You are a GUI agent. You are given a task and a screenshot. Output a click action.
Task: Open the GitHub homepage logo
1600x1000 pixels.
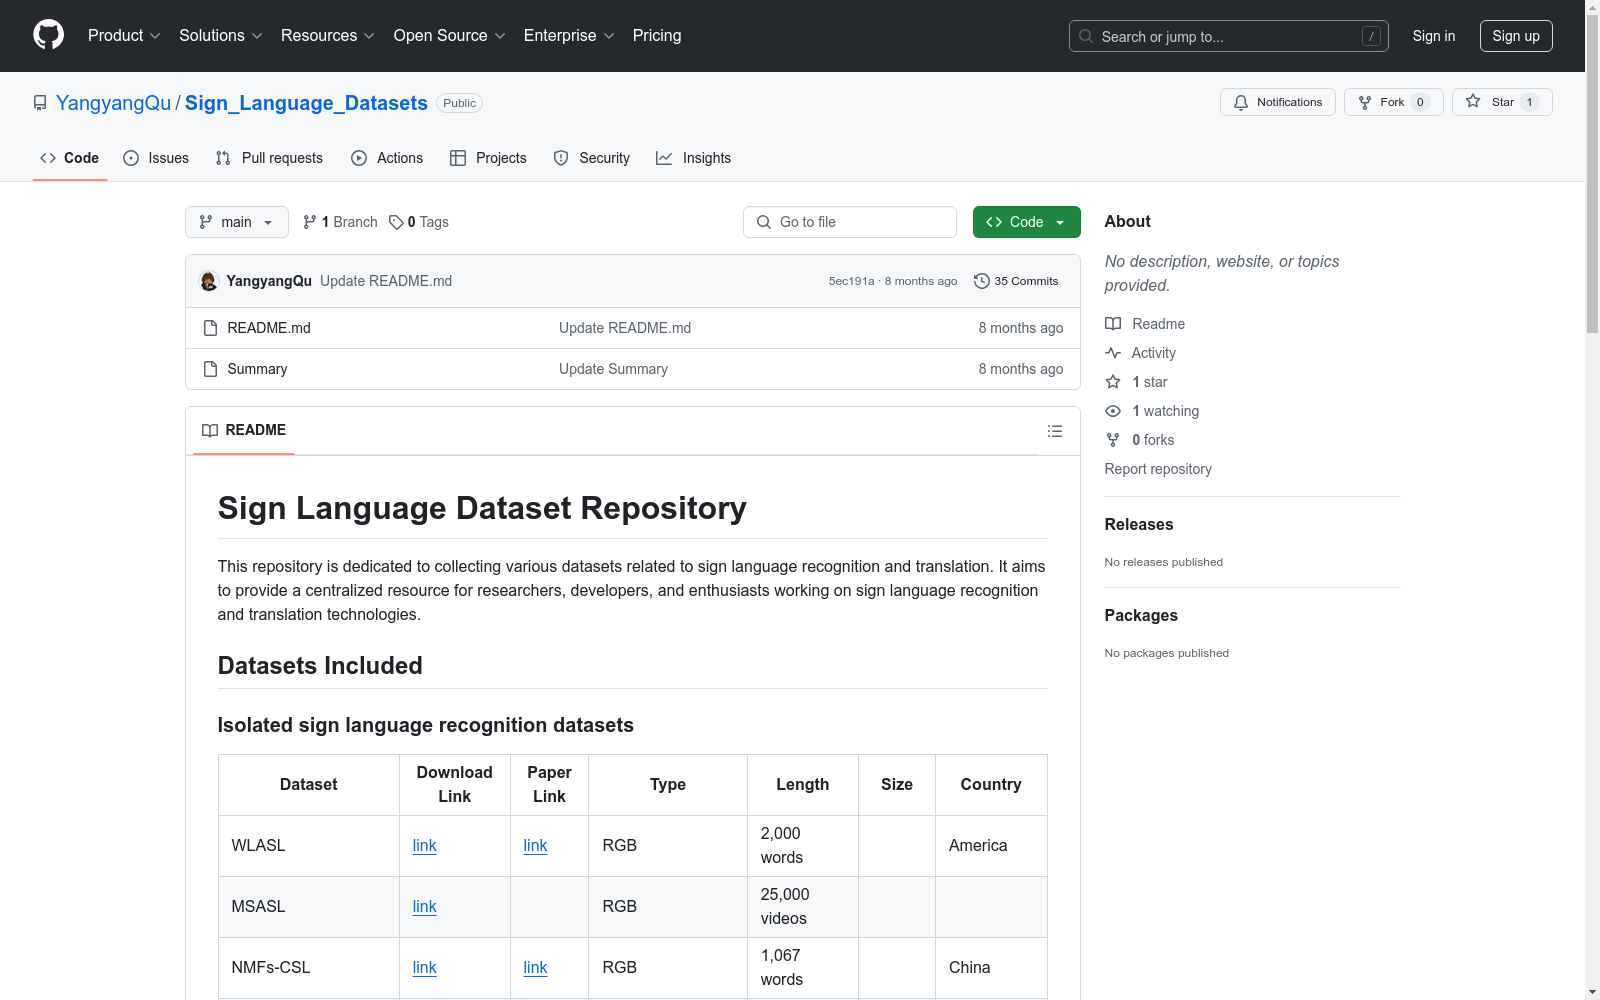pyautogui.click(x=48, y=35)
